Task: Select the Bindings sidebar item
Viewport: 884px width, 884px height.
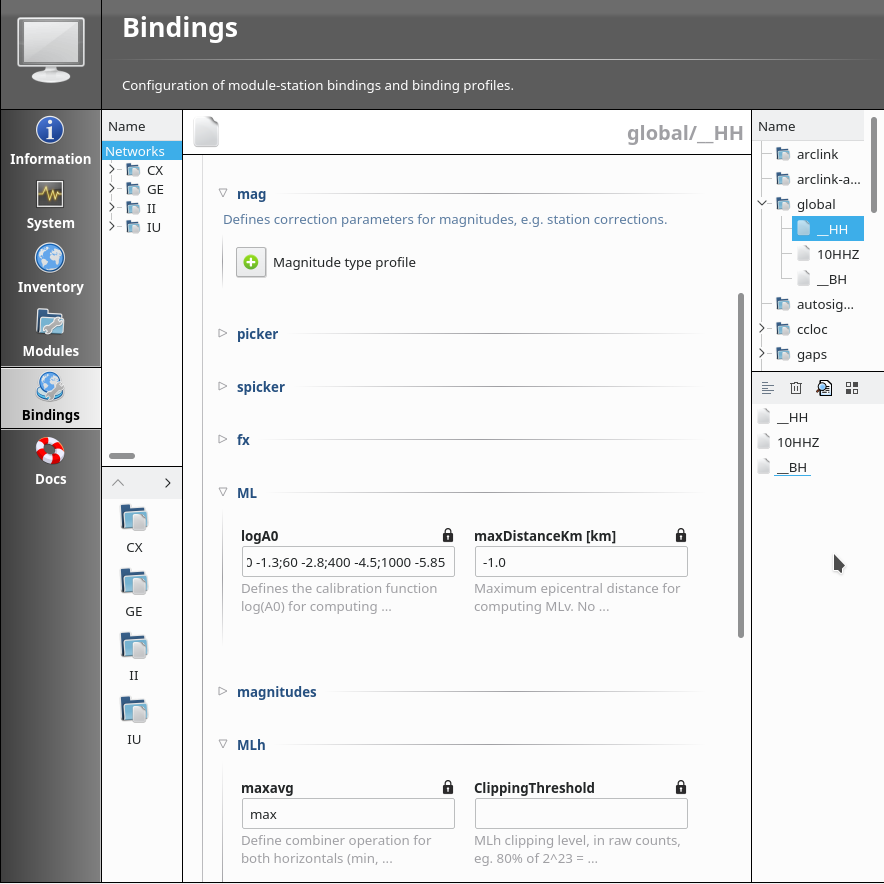Action: point(50,397)
